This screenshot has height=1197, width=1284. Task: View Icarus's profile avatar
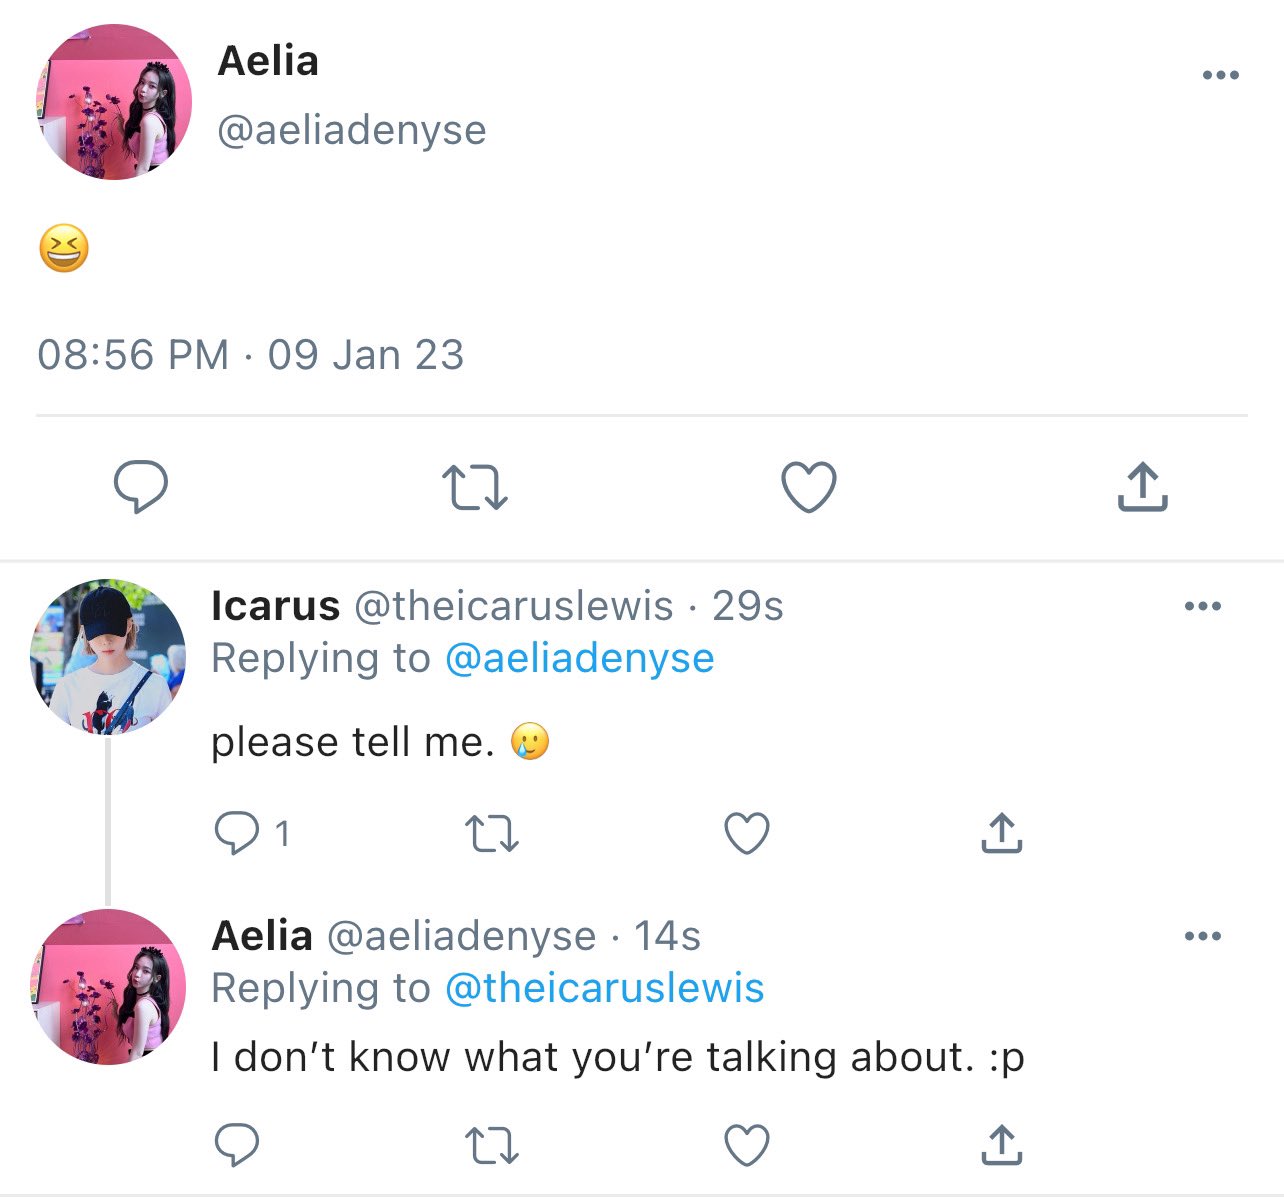(108, 656)
